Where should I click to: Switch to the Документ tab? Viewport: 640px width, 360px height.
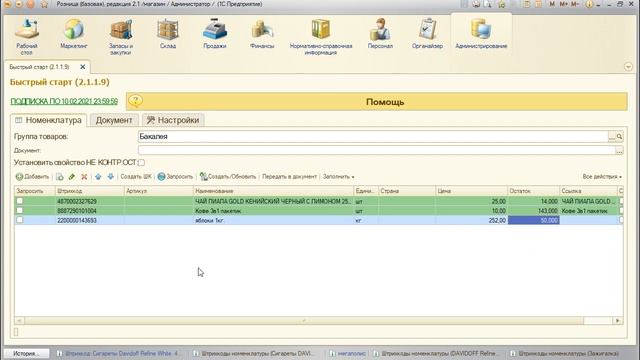[114, 120]
